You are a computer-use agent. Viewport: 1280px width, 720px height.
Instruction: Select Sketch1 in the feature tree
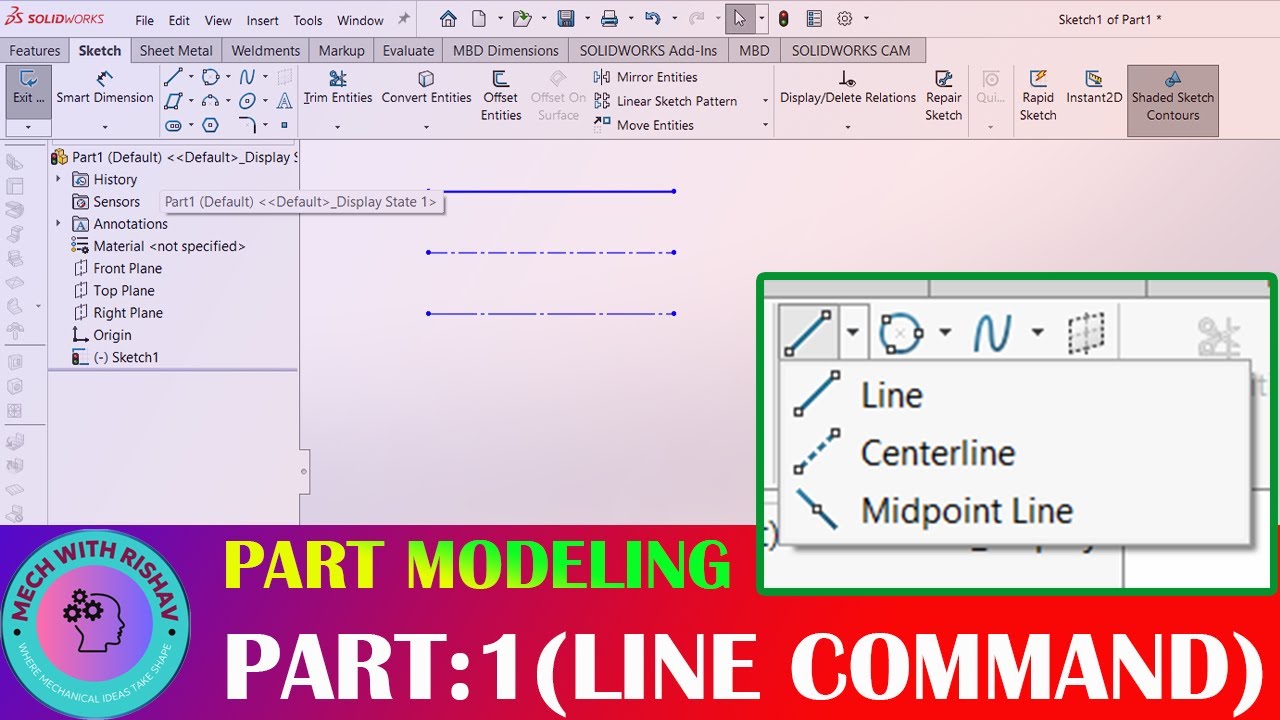[115, 357]
